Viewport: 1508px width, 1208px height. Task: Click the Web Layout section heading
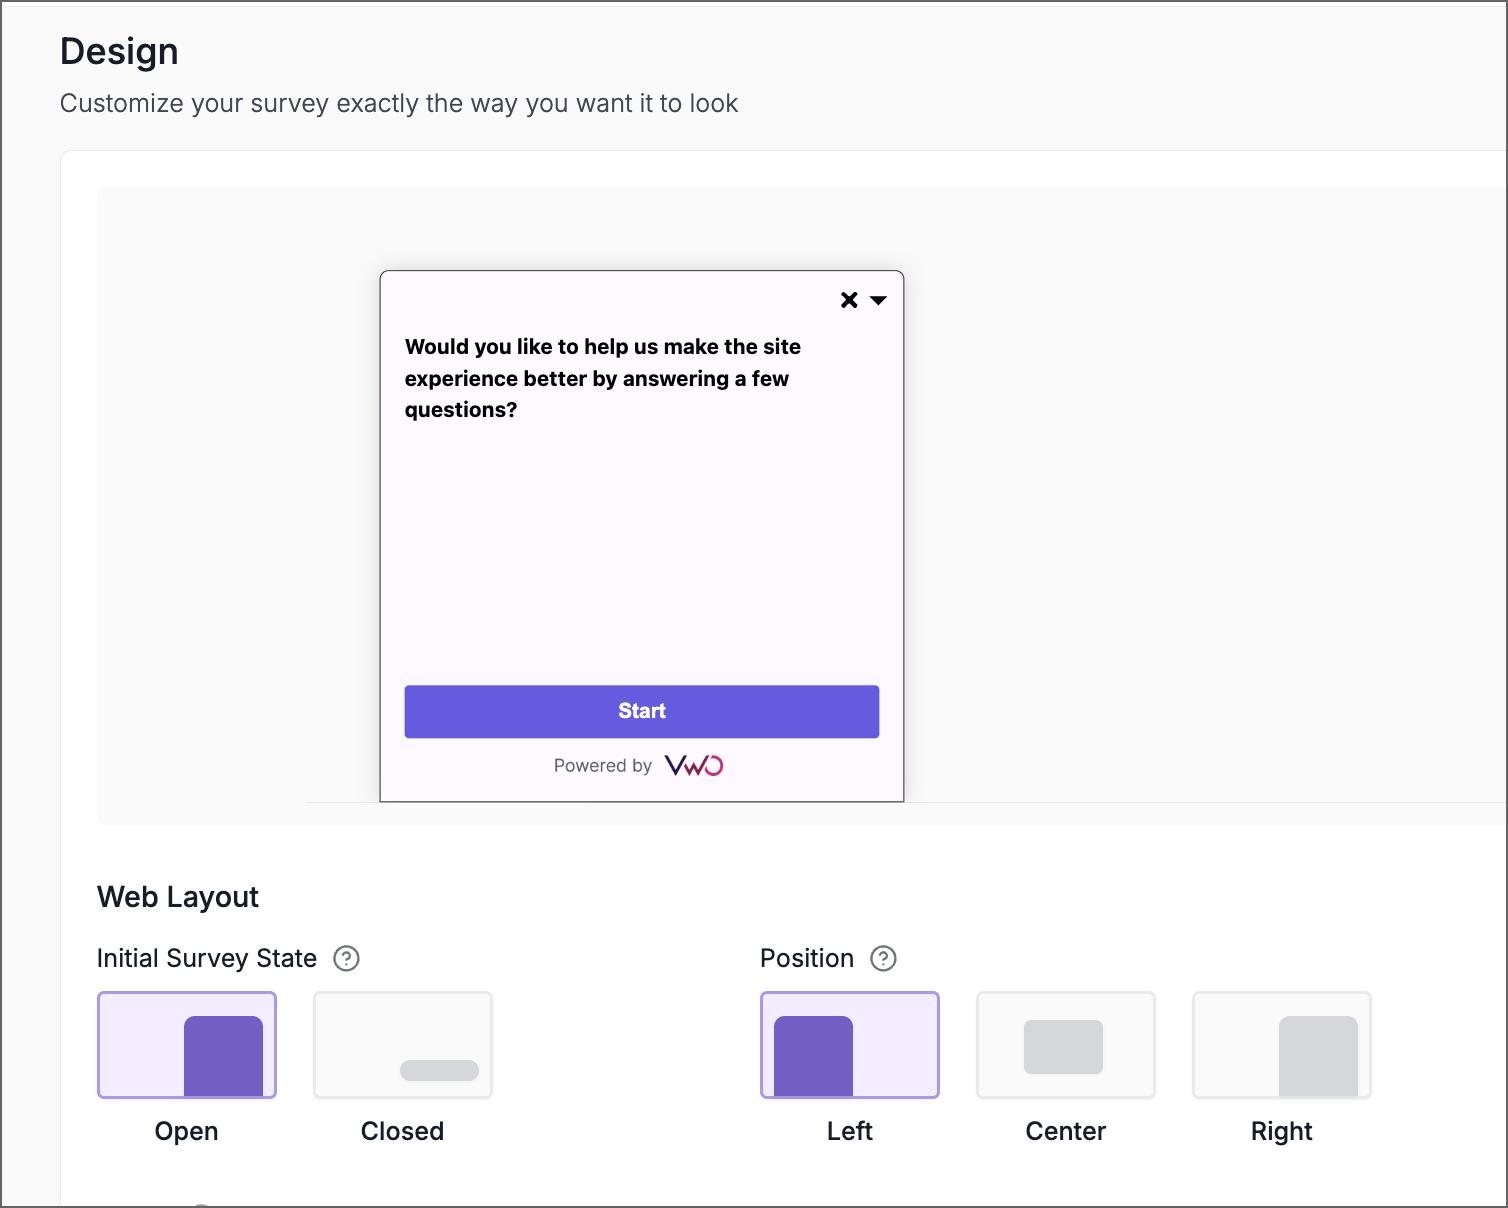(x=177, y=897)
